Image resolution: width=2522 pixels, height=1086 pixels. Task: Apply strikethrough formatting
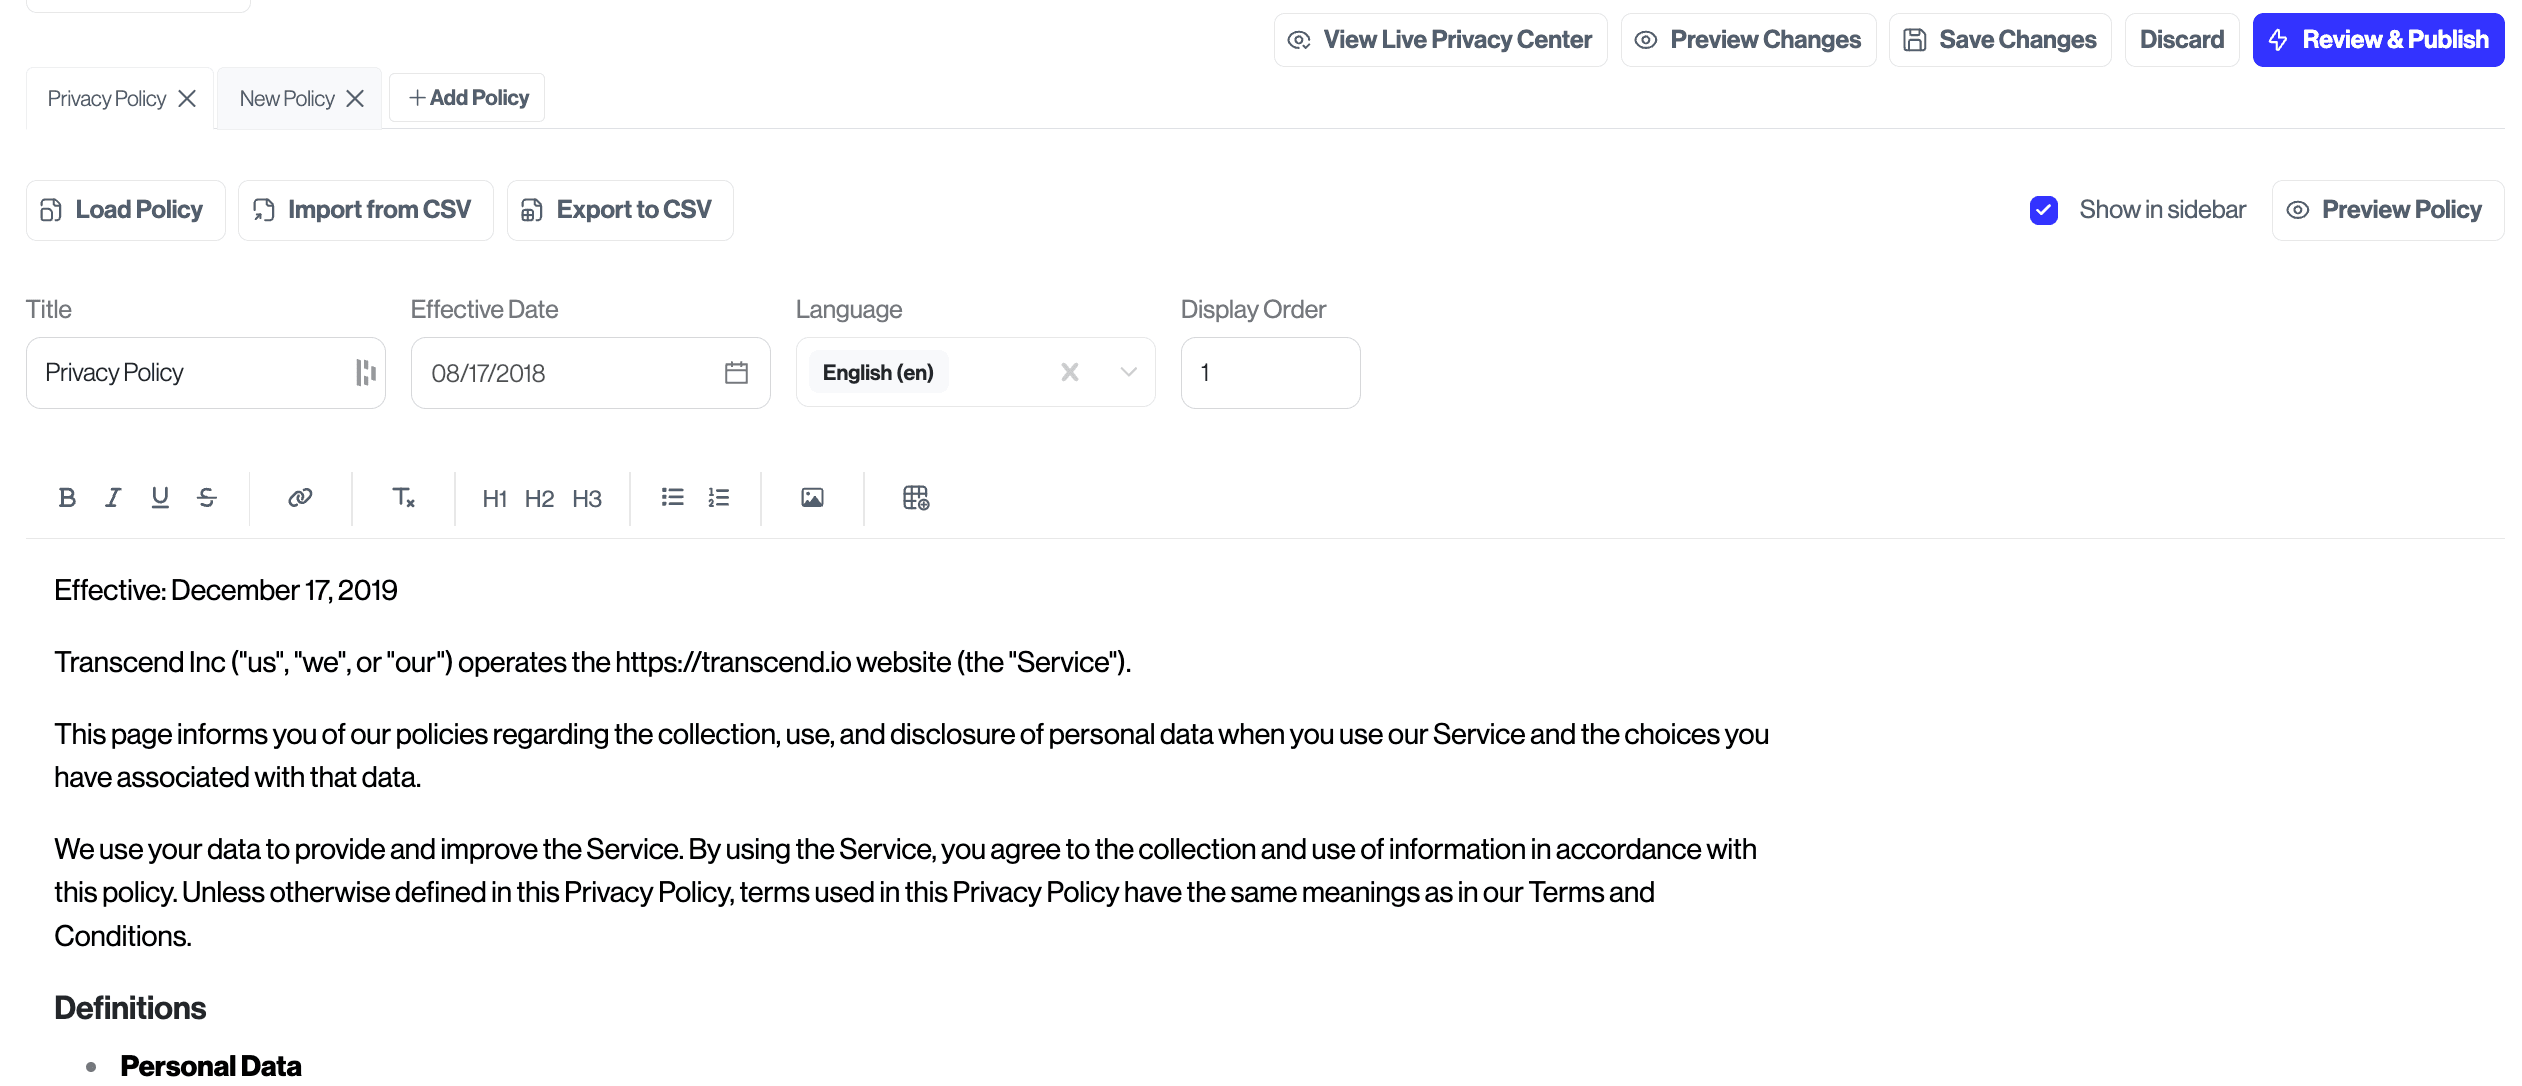[x=207, y=498]
